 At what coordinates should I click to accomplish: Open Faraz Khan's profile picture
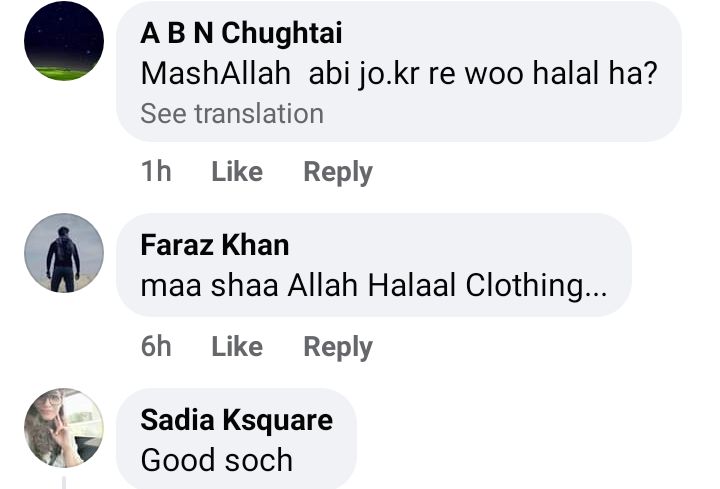64,253
